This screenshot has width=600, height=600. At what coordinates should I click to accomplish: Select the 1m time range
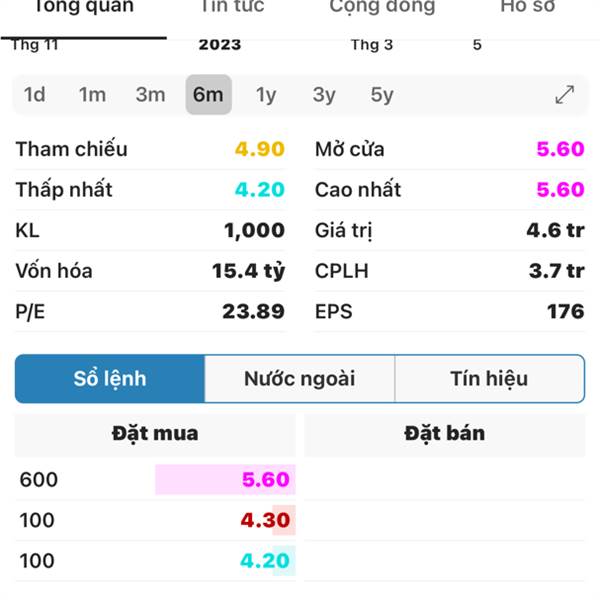92,95
